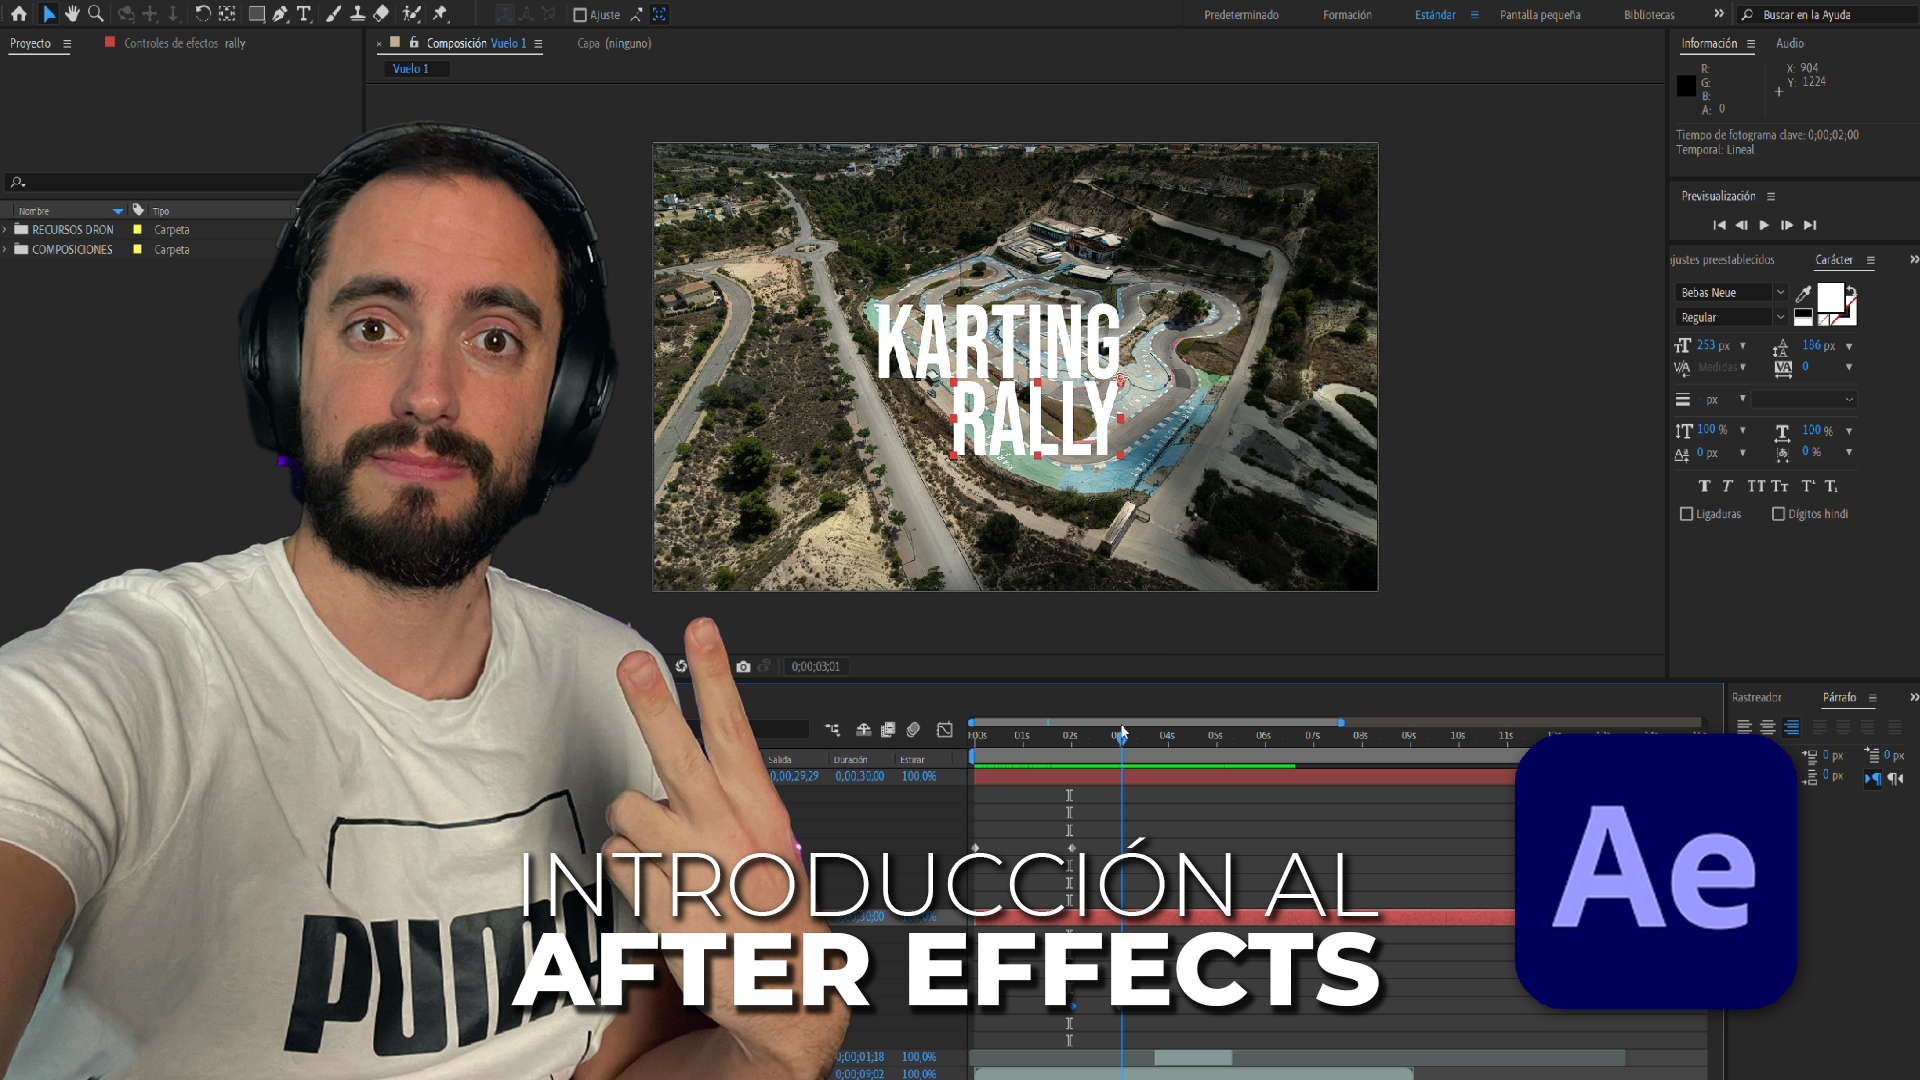
Task: Click the timeline graph editor icon
Action: [945, 729]
